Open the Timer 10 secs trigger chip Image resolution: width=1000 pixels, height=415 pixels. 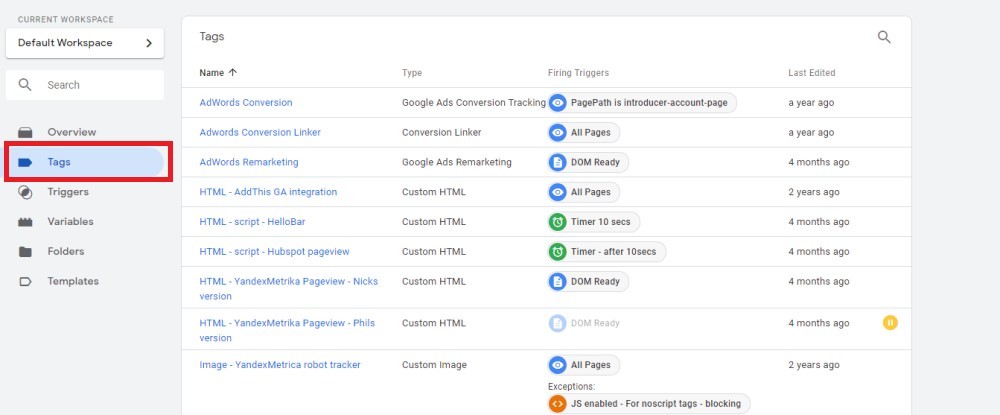tap(593, 222)
